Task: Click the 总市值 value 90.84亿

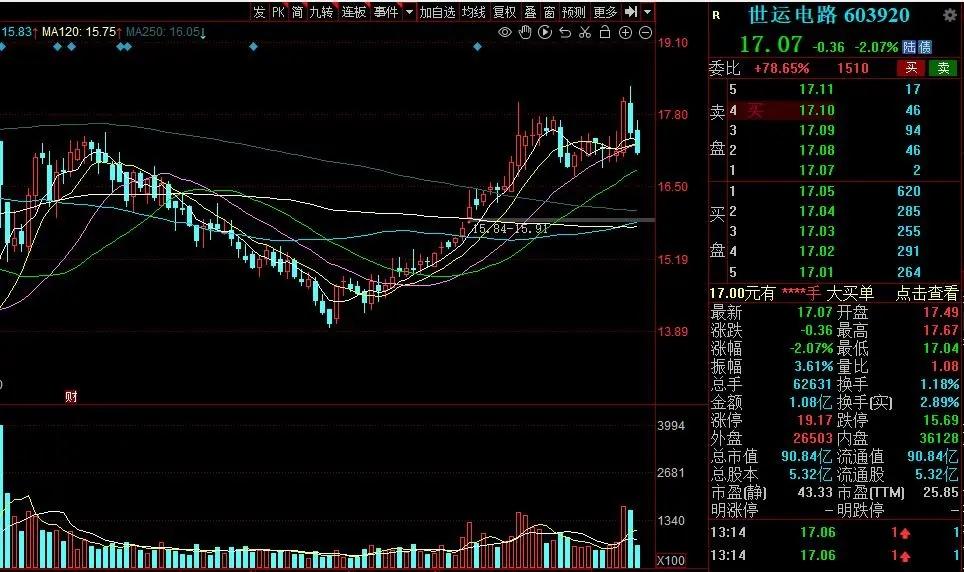Action: click(x=806, y=457)
